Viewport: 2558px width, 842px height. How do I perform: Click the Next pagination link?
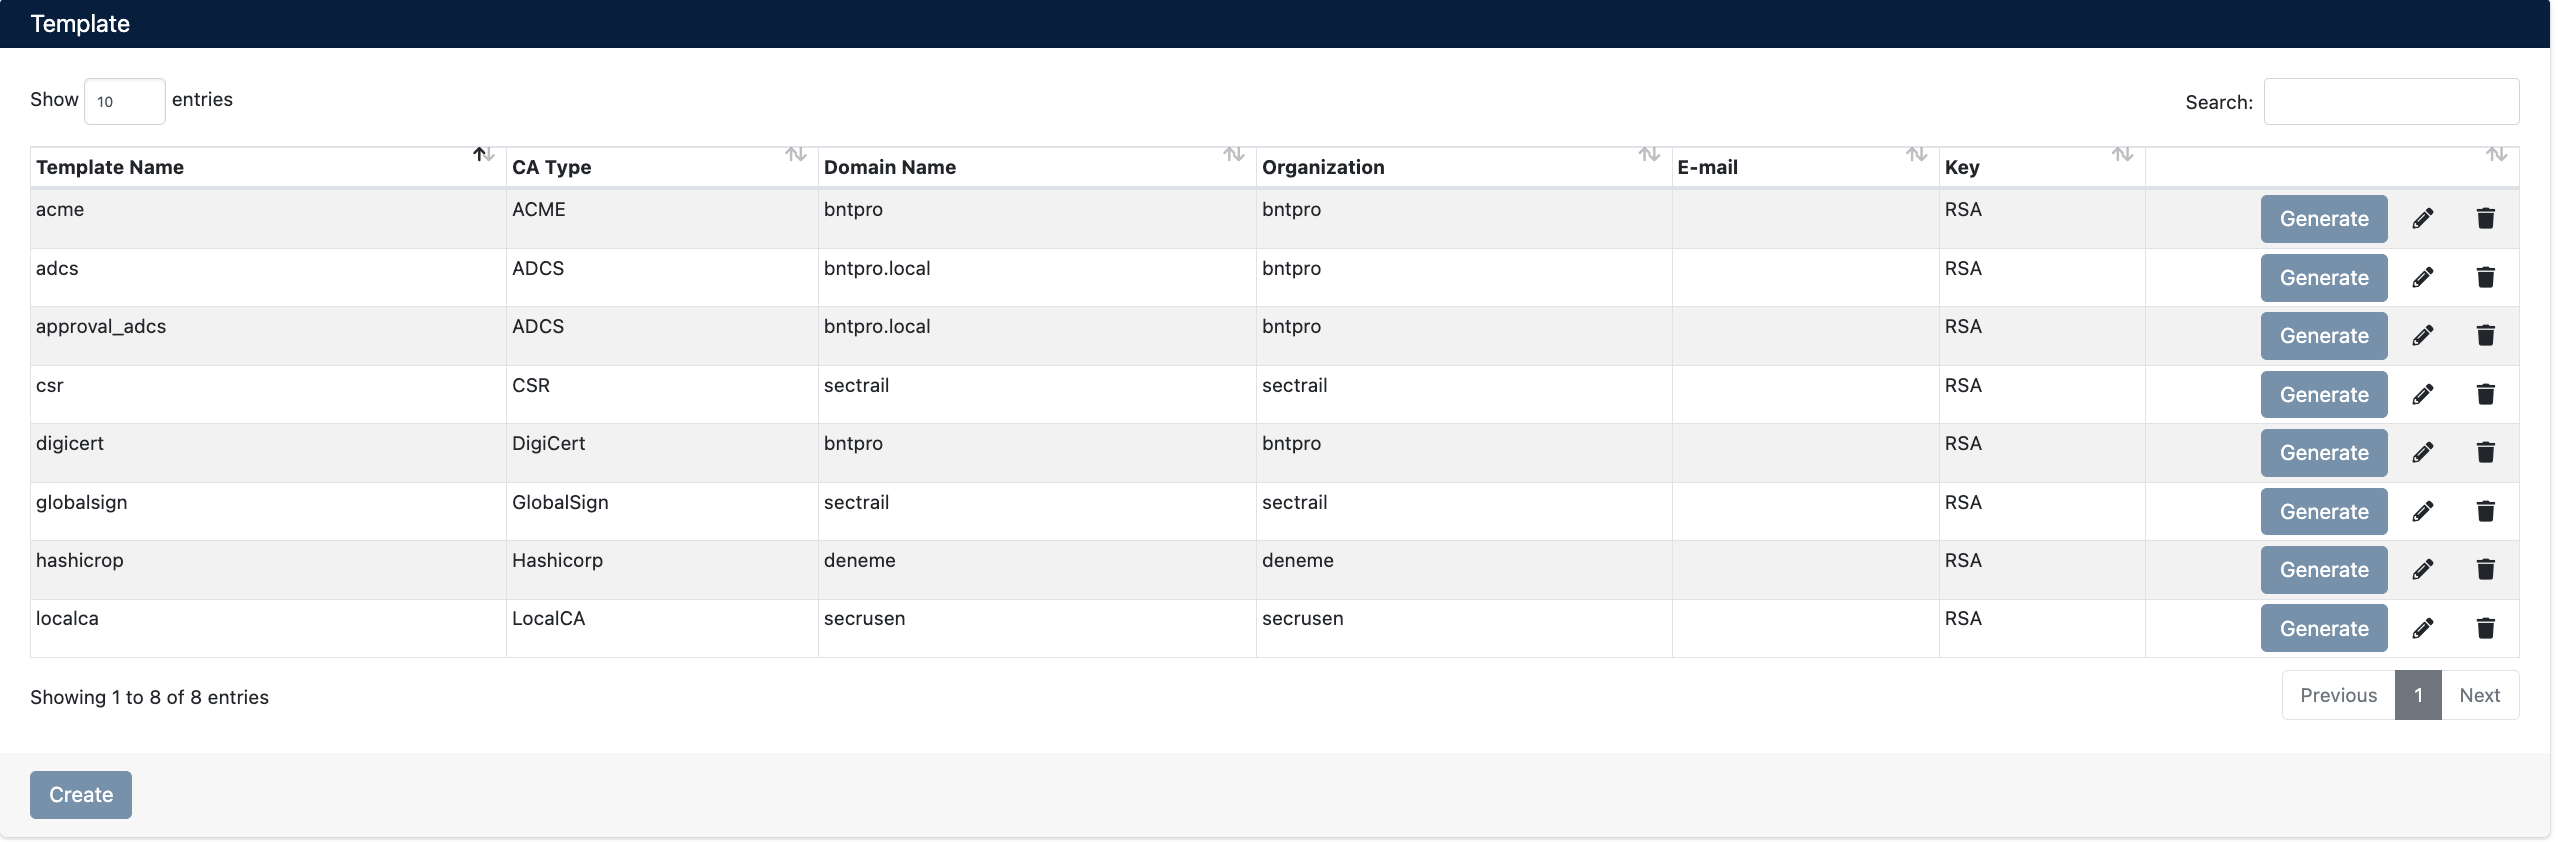(2479, 695)
